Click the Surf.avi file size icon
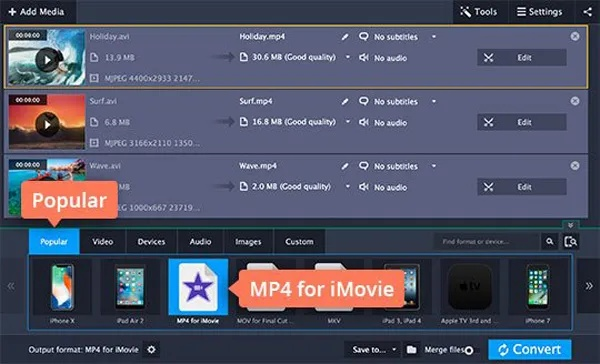 click(x=94, y=122)
